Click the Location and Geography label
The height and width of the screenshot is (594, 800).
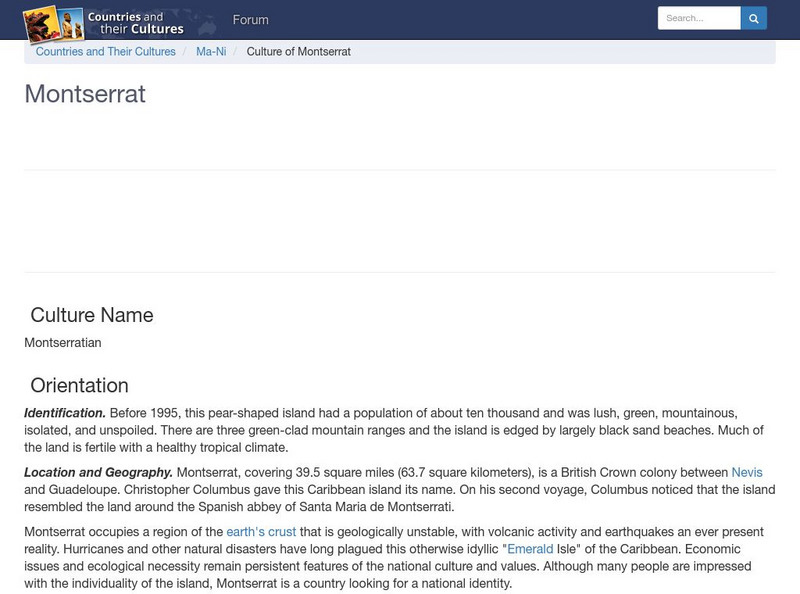click(98, 473)
